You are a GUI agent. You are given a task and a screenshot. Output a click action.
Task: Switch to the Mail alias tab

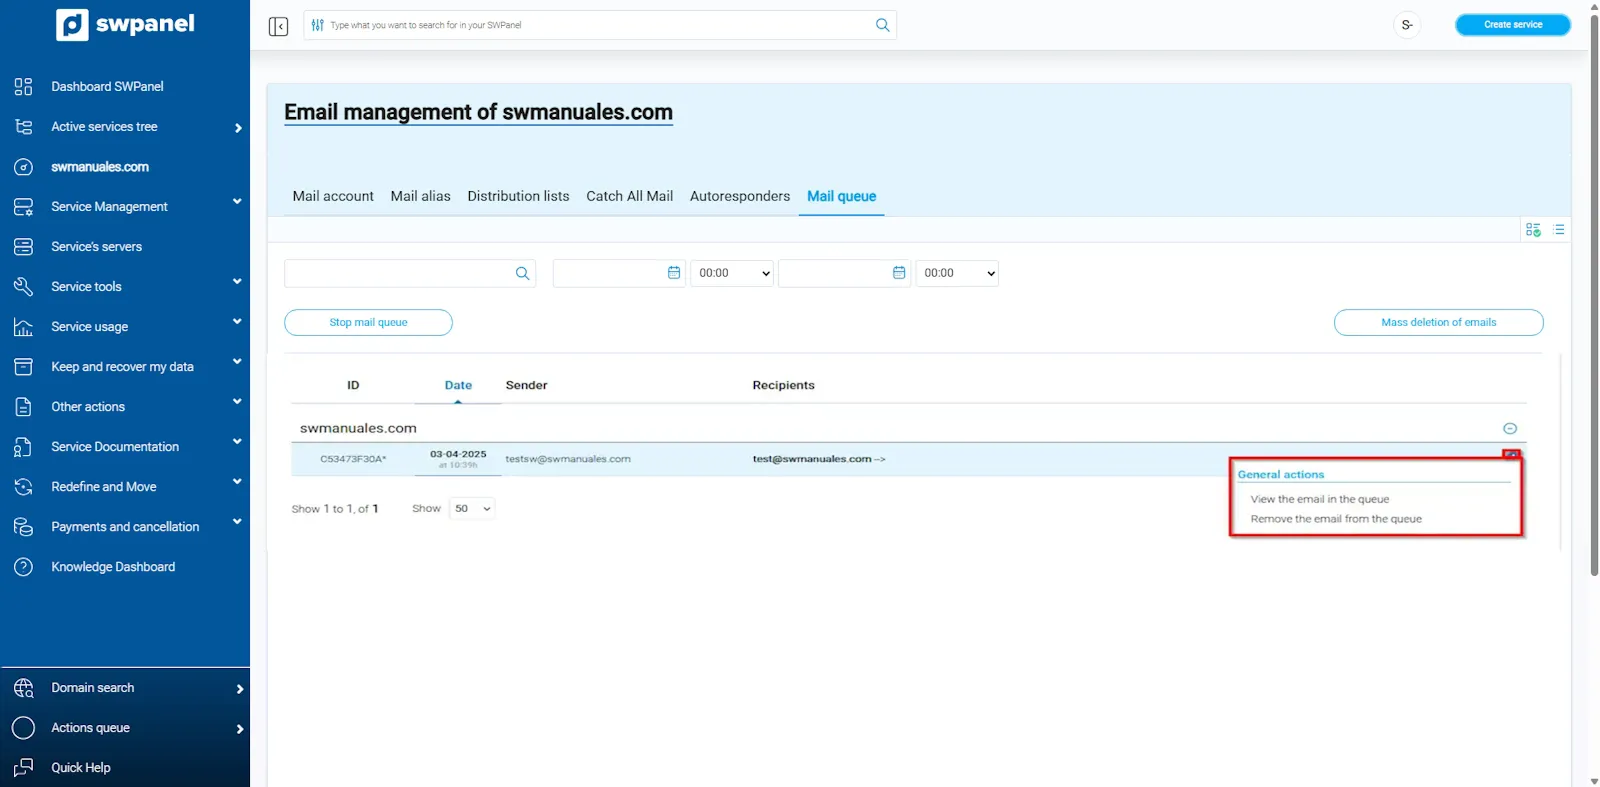pos(420,197)
